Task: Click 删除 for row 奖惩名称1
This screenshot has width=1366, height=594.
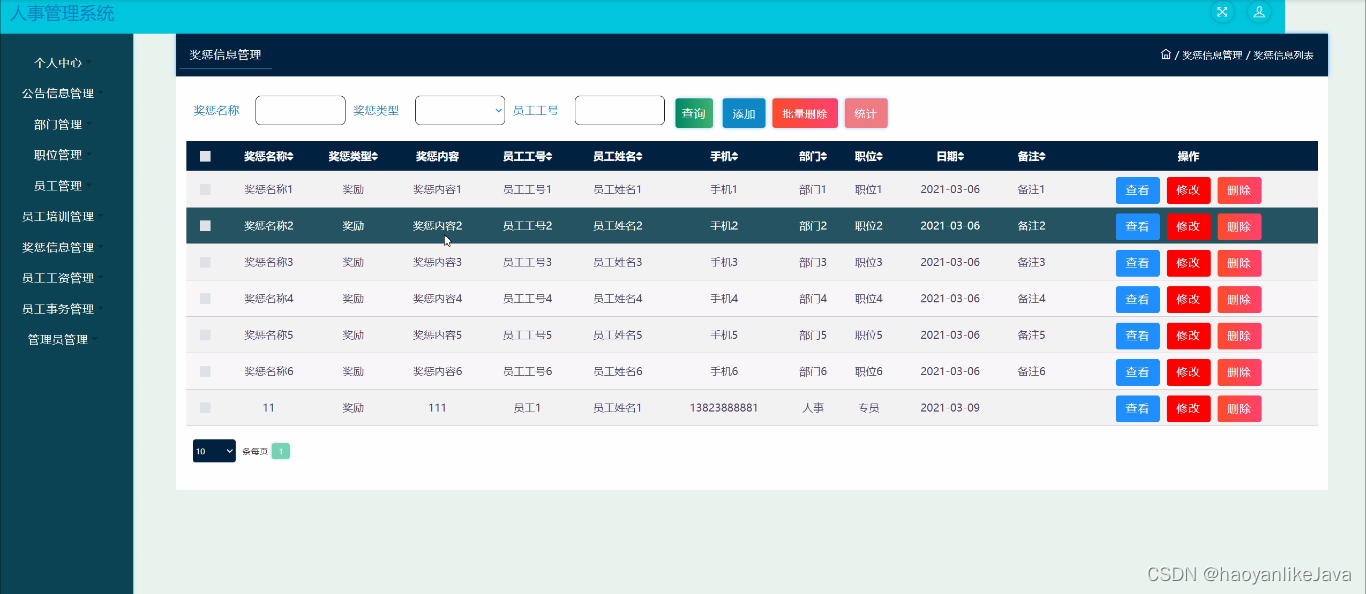Action: tap(1239, 190)
